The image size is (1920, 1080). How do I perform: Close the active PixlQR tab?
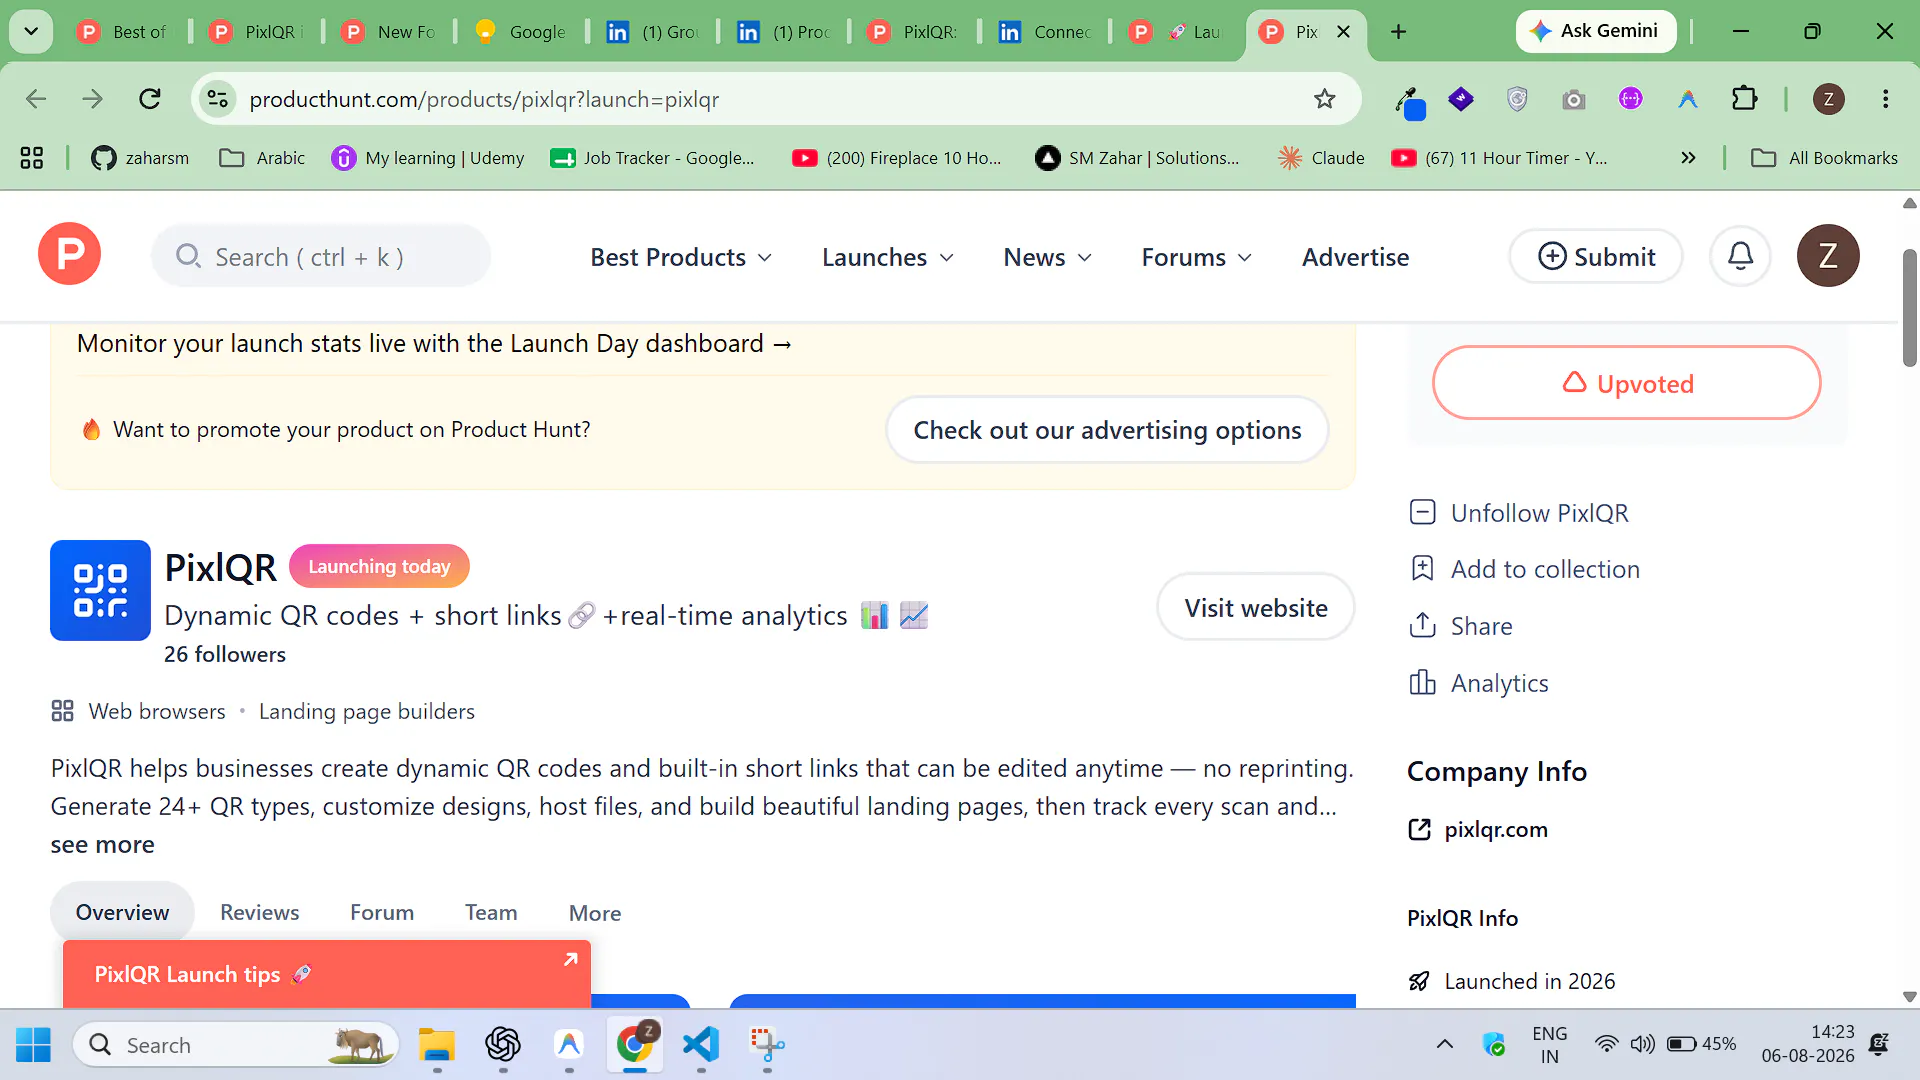(x=1343, y=32)
